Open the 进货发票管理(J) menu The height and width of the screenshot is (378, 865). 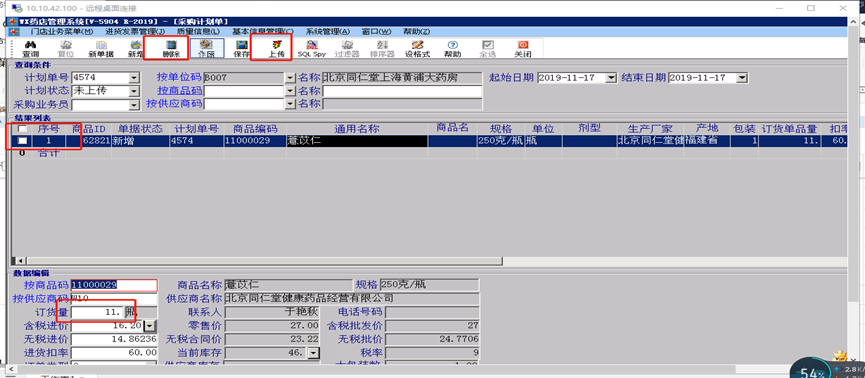click(135, 31)
